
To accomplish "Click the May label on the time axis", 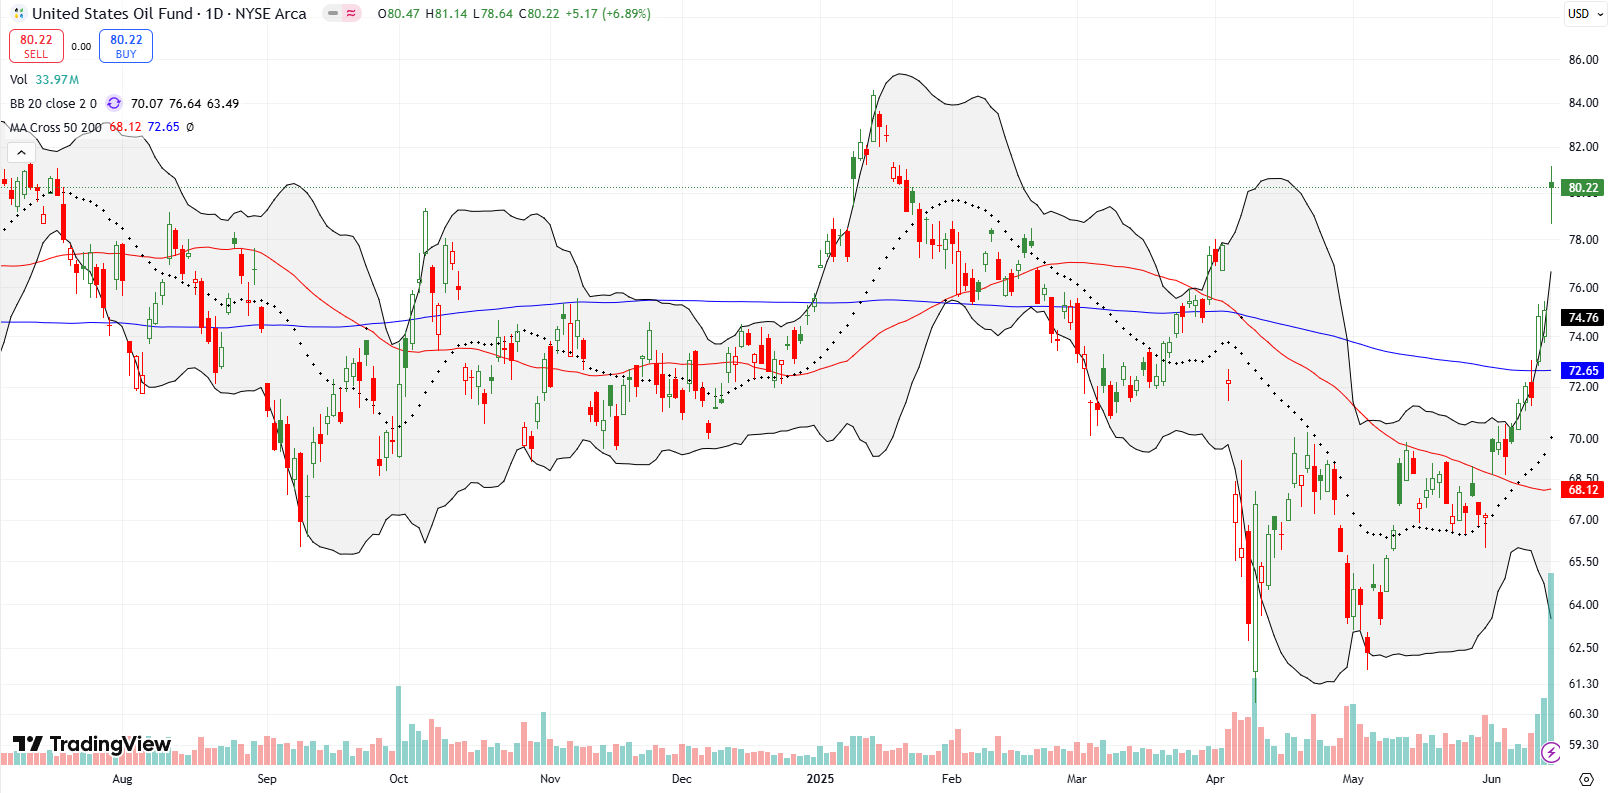I will 1353,779.
